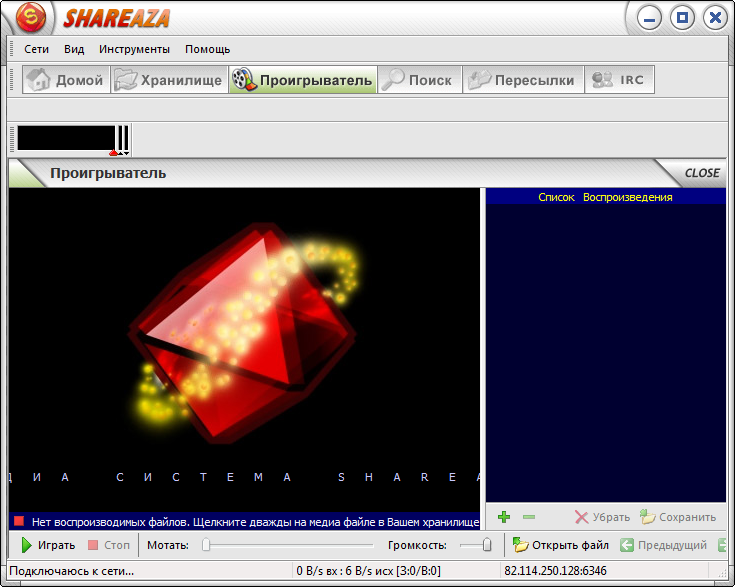Switch to the Пересылки tab
The width and height of the screenshot is (735, 587).
(x=523, y=80)
